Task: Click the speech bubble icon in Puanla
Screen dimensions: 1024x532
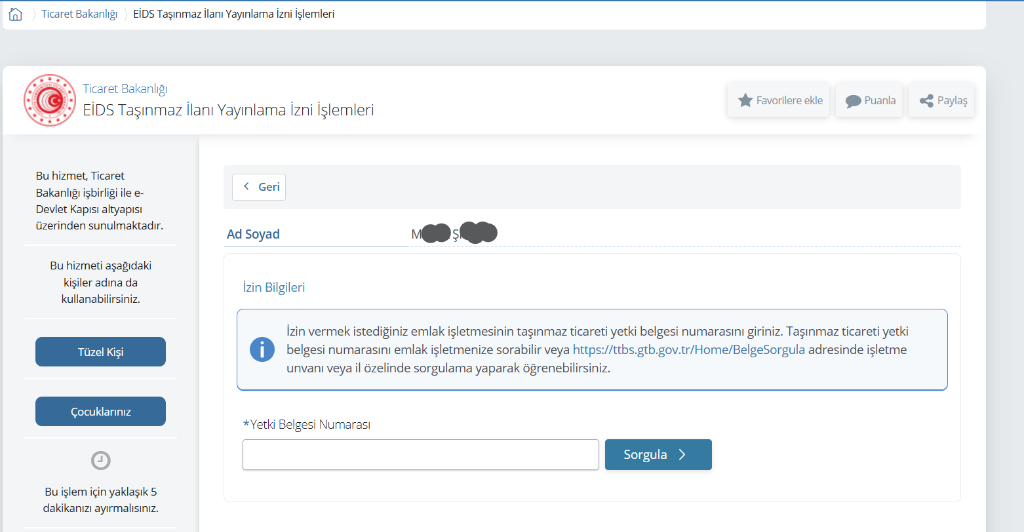Action: tap(853, 101)
